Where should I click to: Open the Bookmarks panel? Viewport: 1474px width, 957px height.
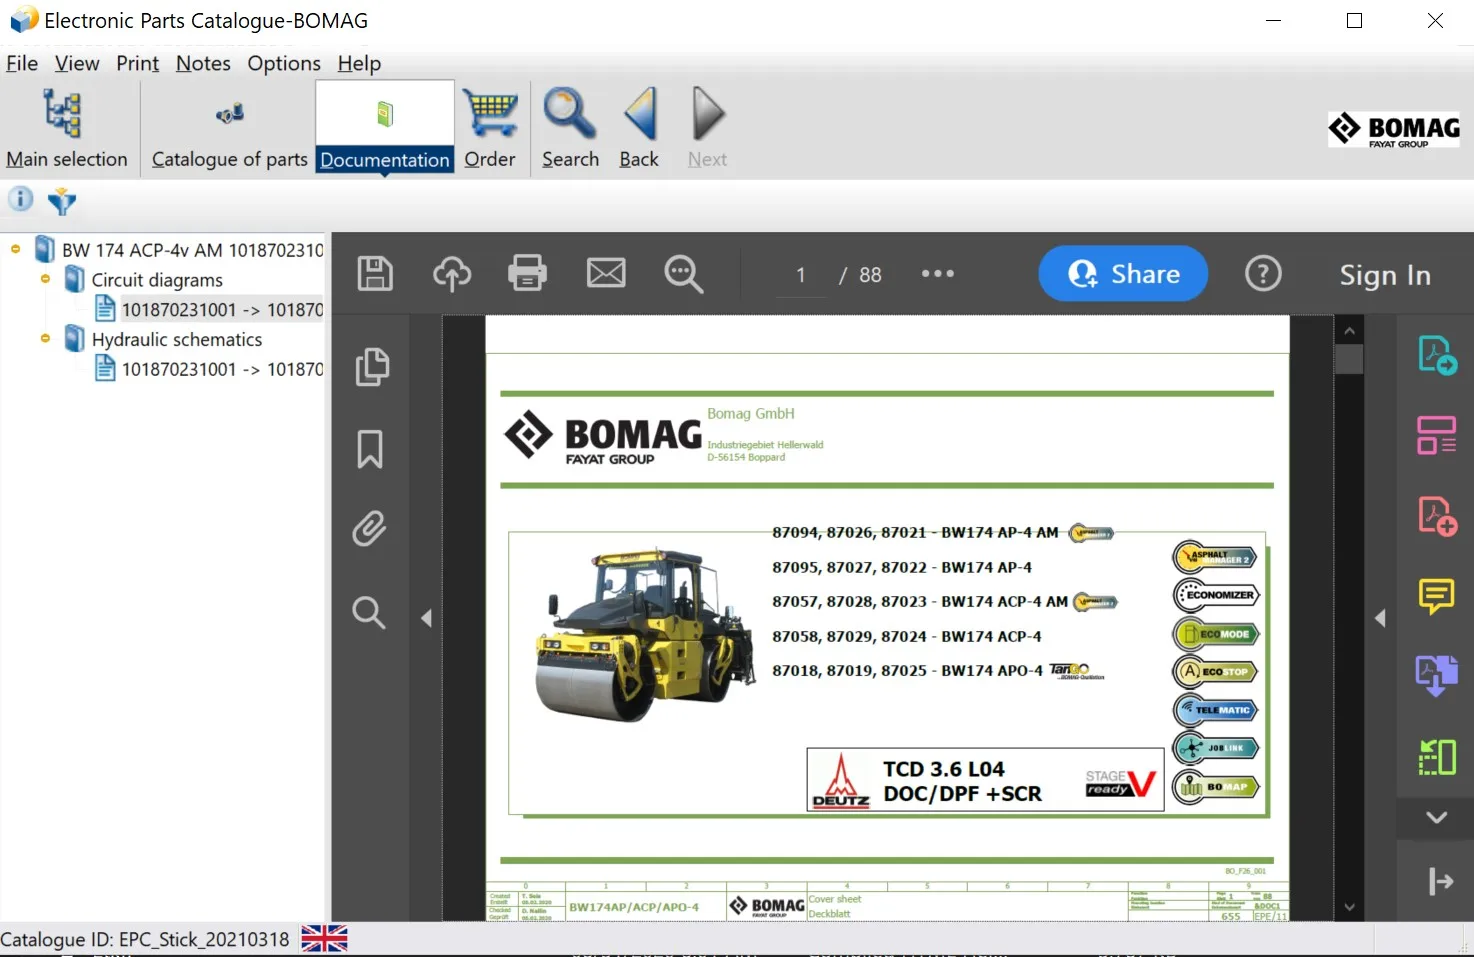370,449
